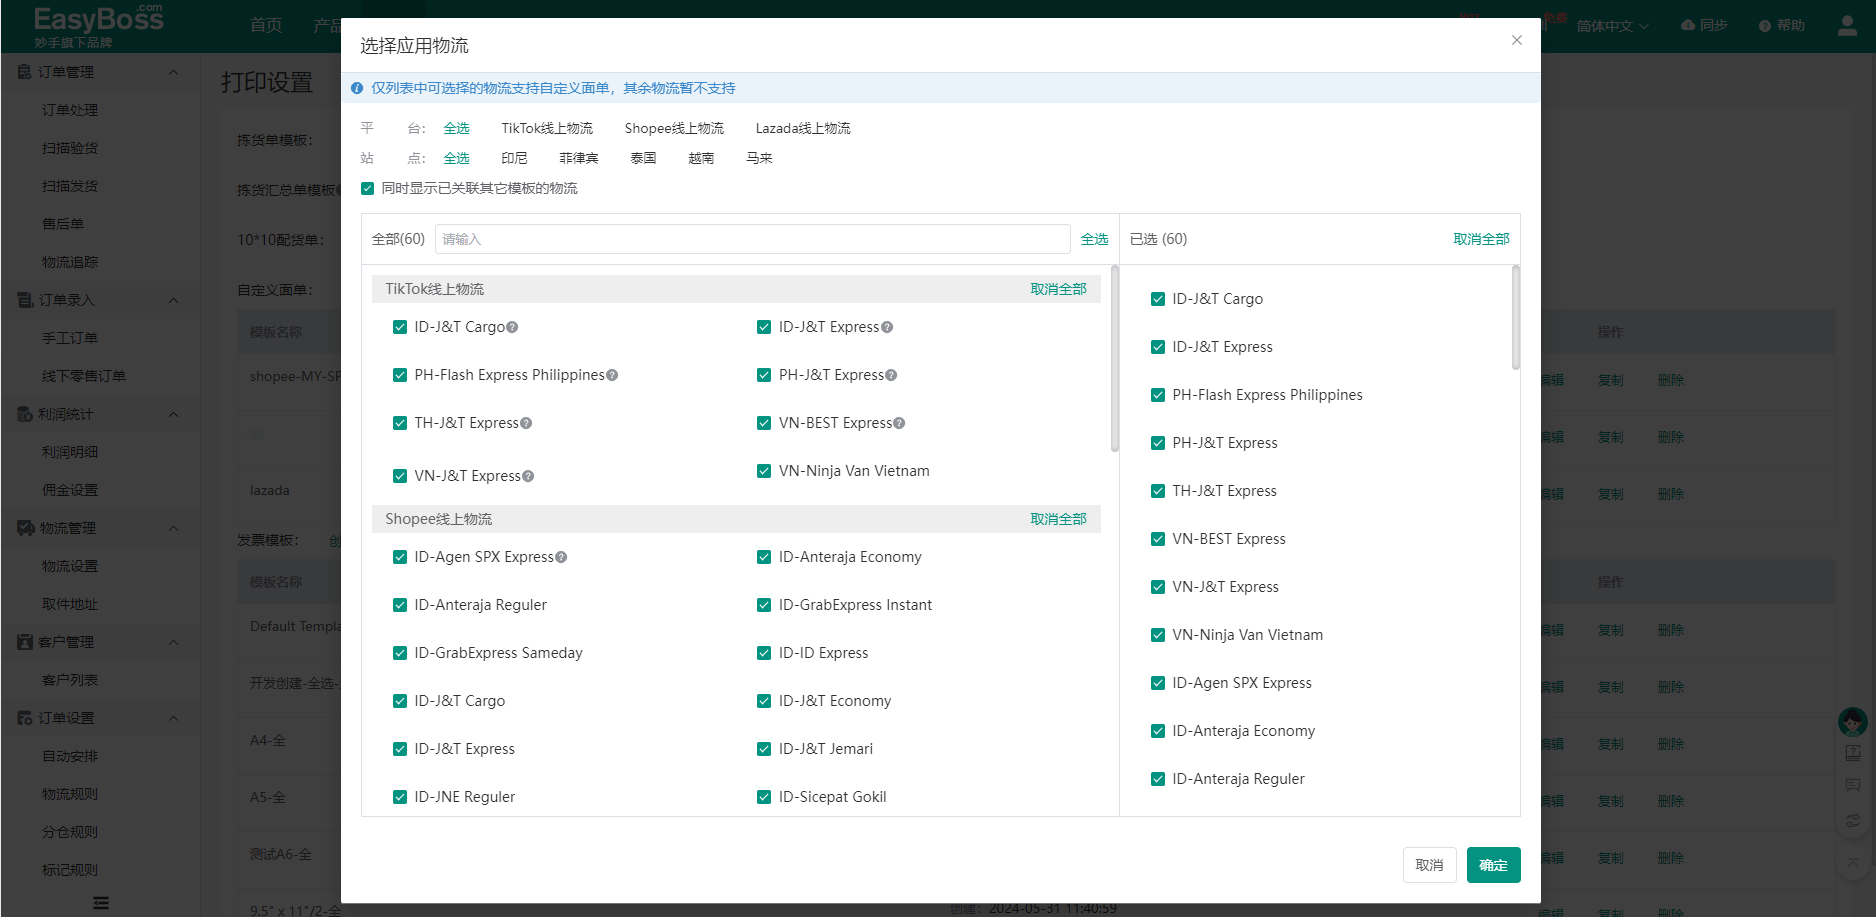Focus the logistics search input field
Screen dimensions: 1876x917
pos(752,239)
